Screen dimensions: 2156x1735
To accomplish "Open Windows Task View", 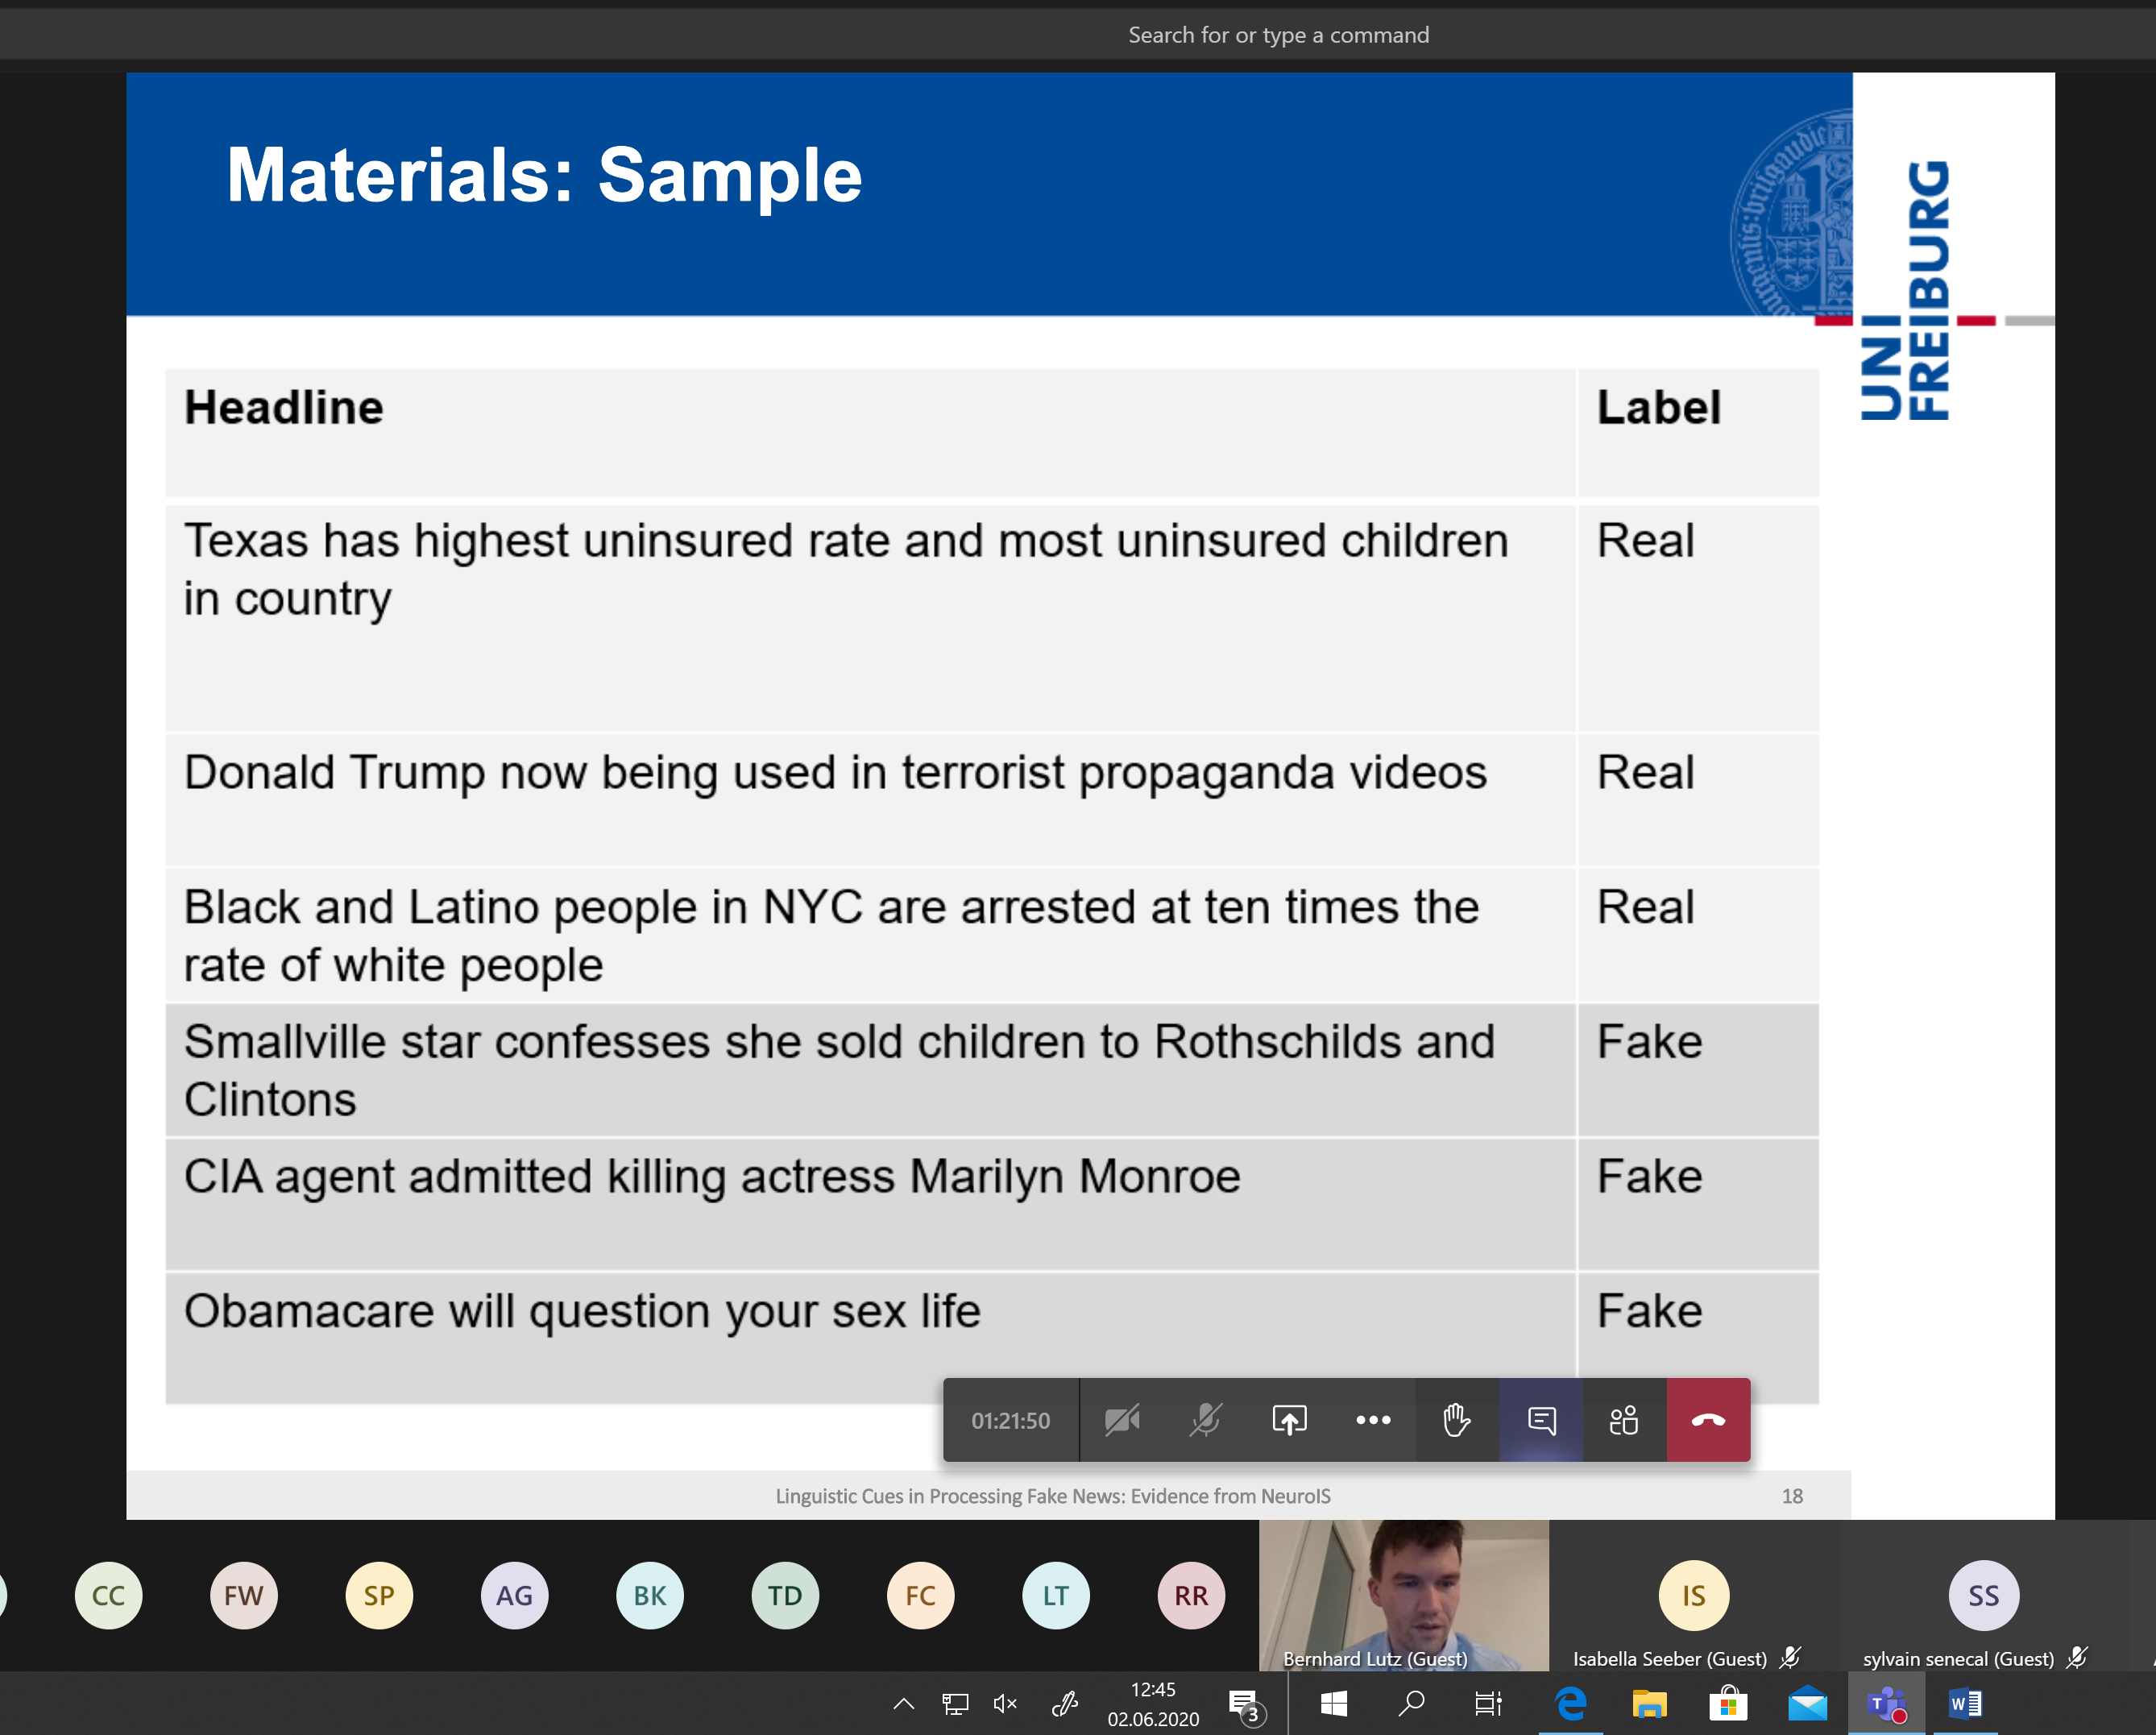I will pyautogui.click(x=1488, y=1703).
